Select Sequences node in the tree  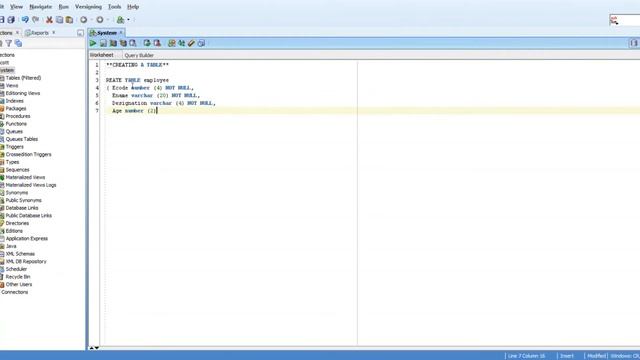coord(18,170)
